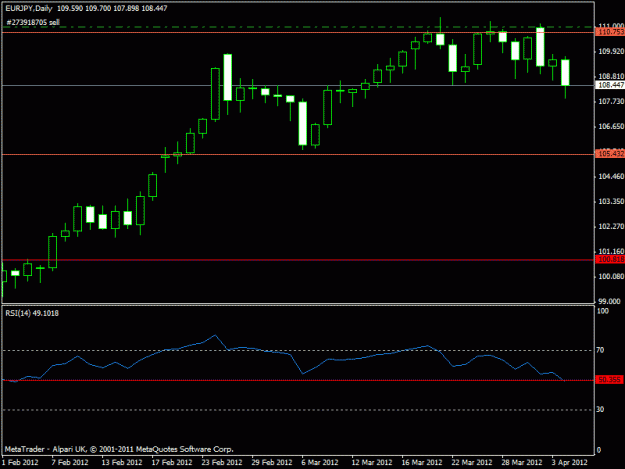Viewport: 625px width, 469px height.
Task: Click the 28 Mar 2012 date label
Action: 522,462
